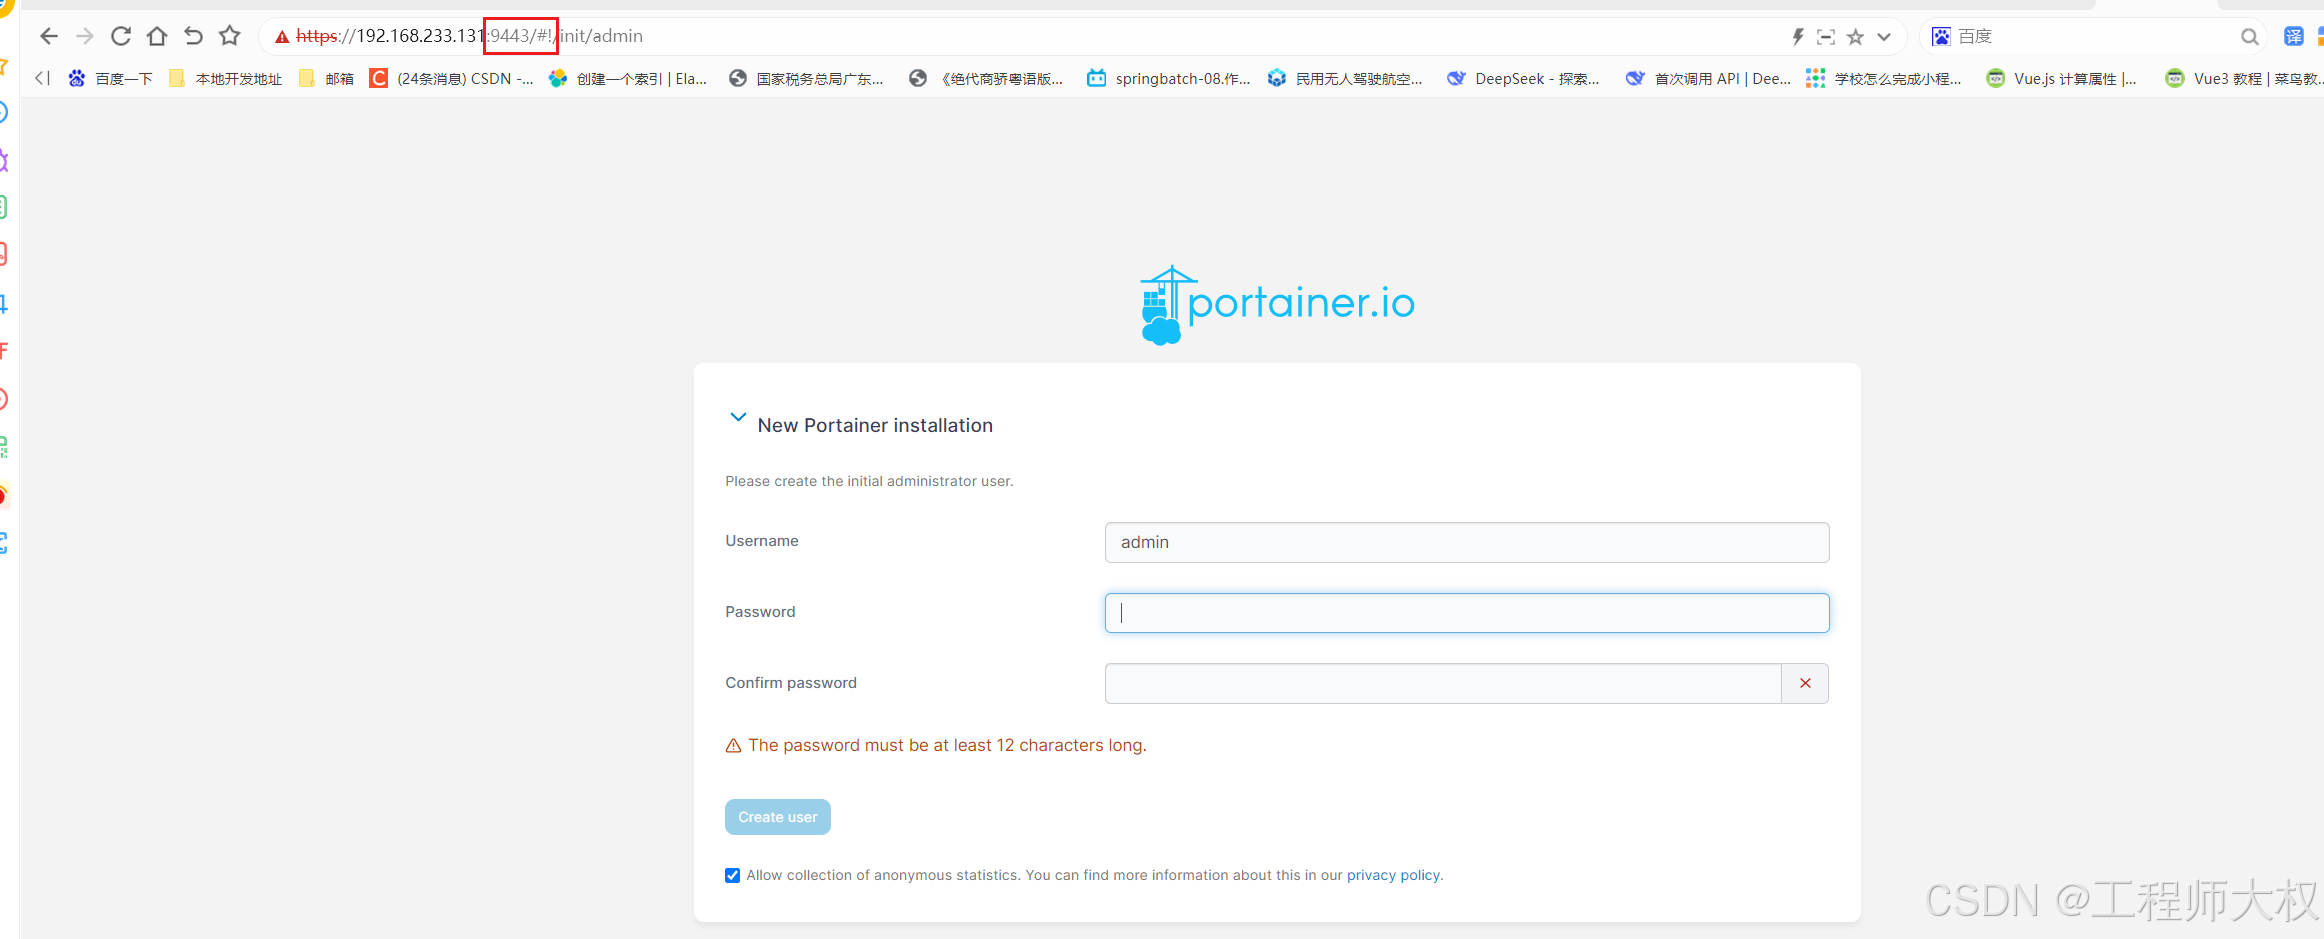Click the screenshot capture bracket icon
Screen dimensions: 2324x939
click(x=1826, y=37)
